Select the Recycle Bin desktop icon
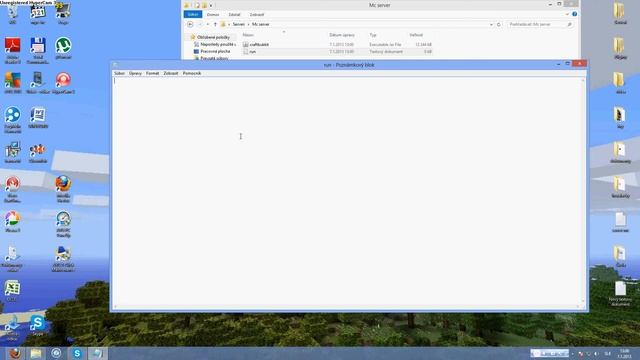Image resolution: width=640 pixels, height=360 pixels. (x=13, y=13)
